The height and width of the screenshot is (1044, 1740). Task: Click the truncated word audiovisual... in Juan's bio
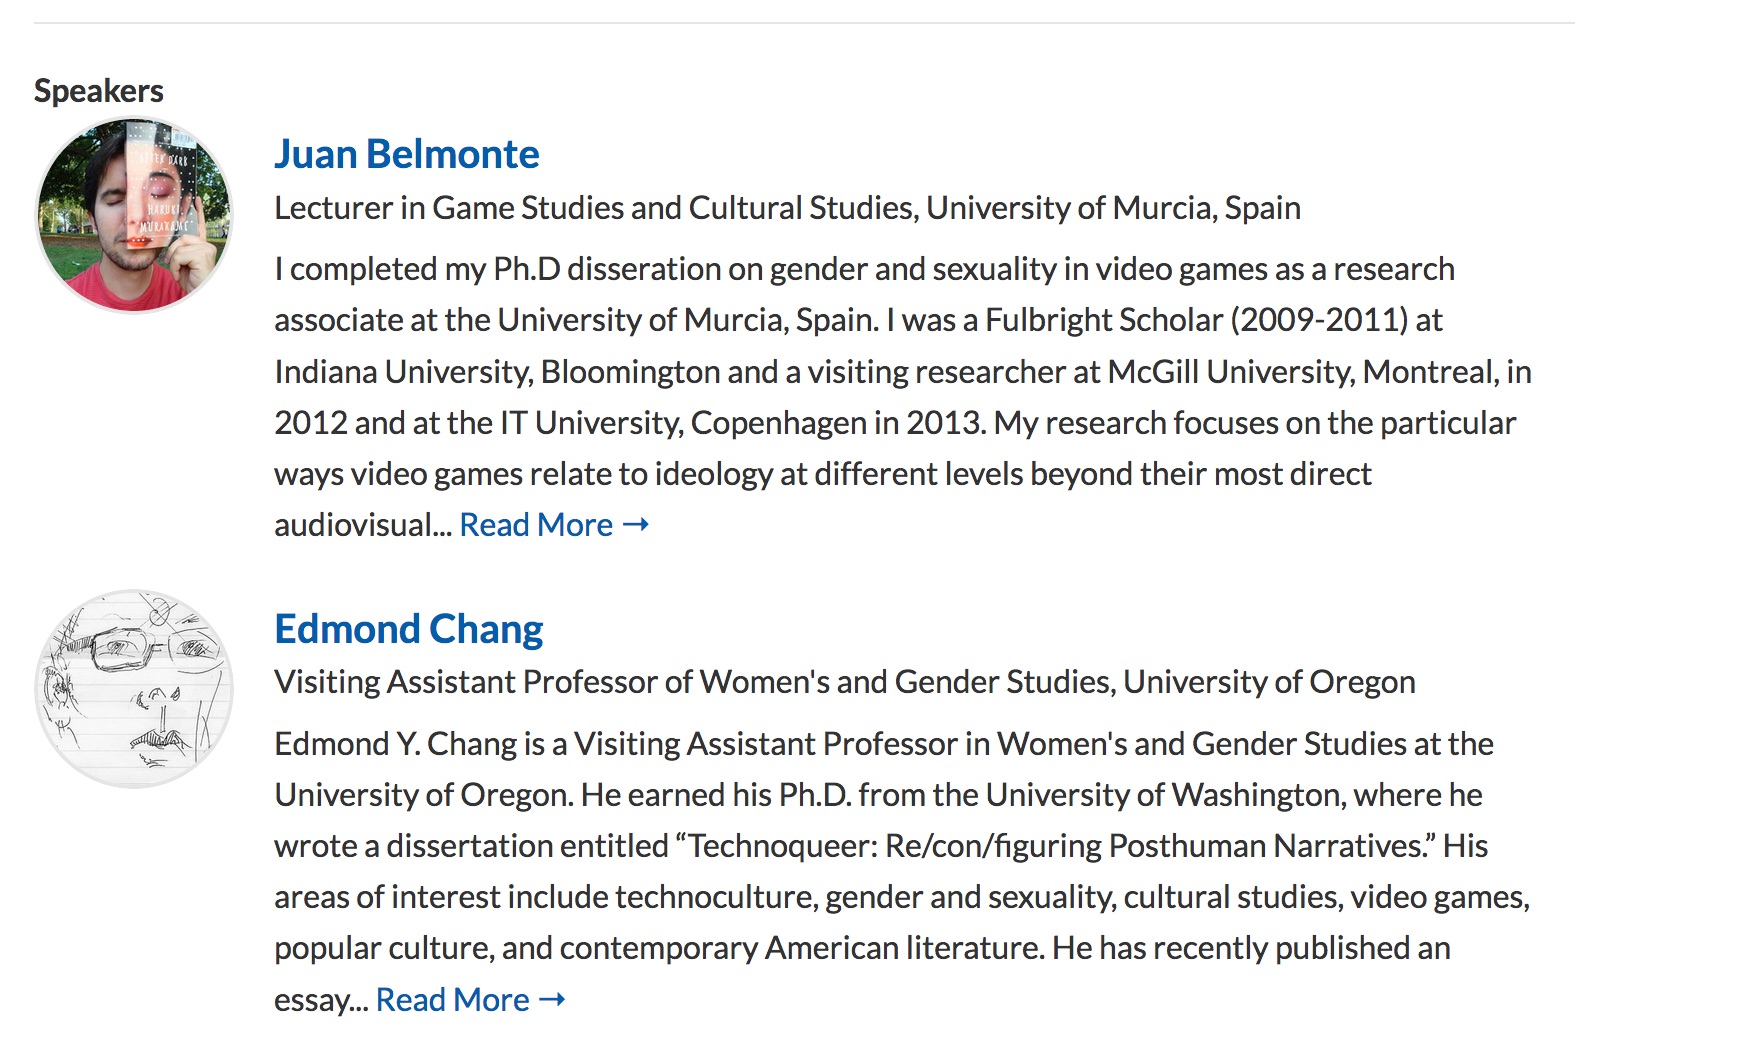(x=364, y=525)
